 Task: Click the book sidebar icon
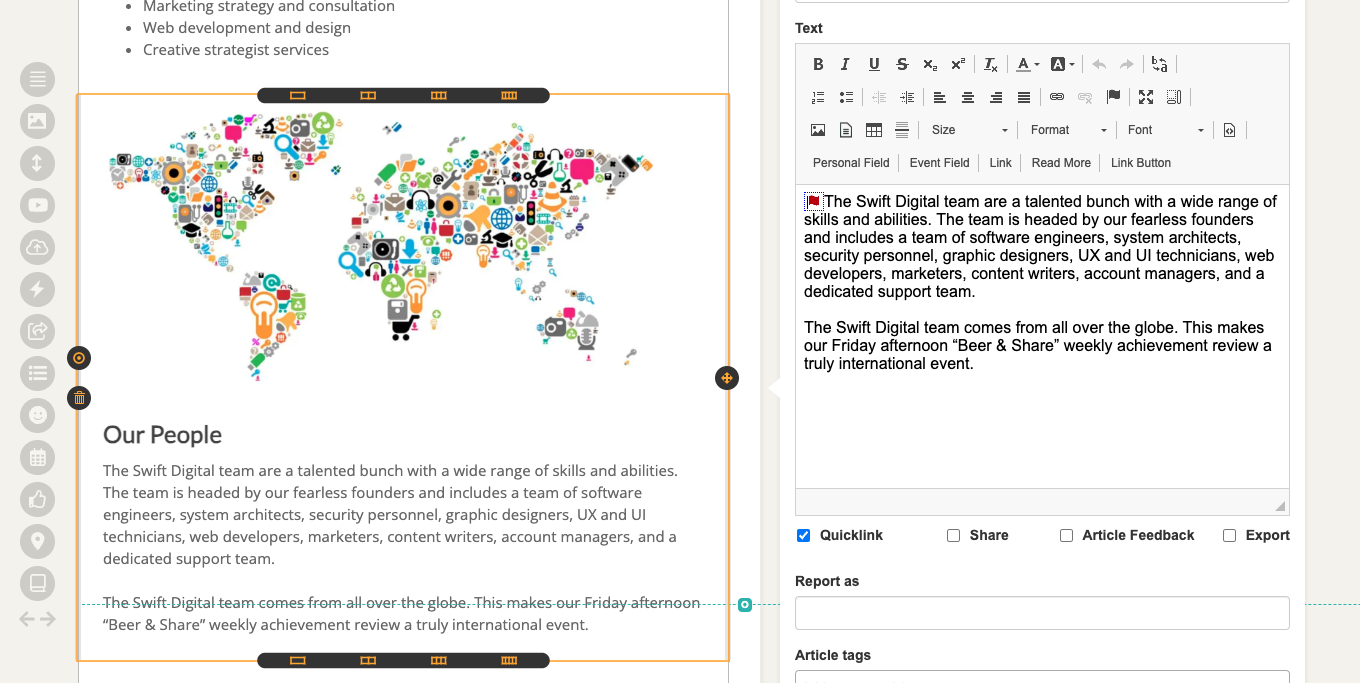(38, 582)
